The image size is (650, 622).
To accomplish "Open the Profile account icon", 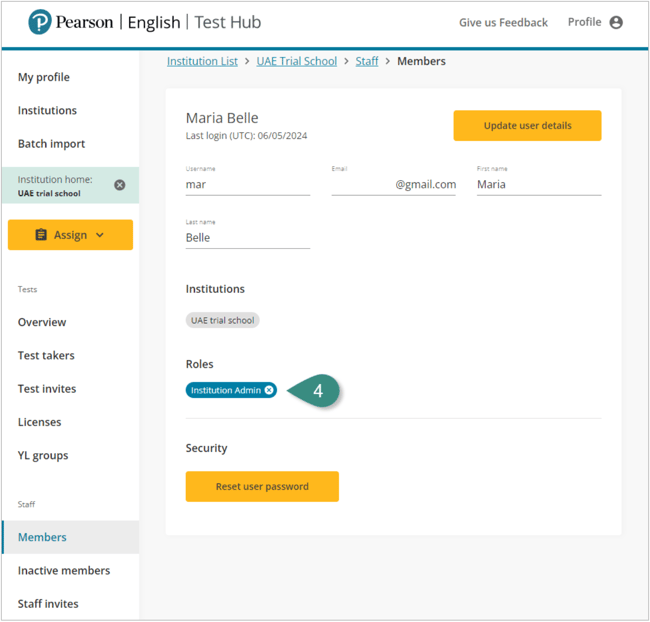I will point(616,22).
